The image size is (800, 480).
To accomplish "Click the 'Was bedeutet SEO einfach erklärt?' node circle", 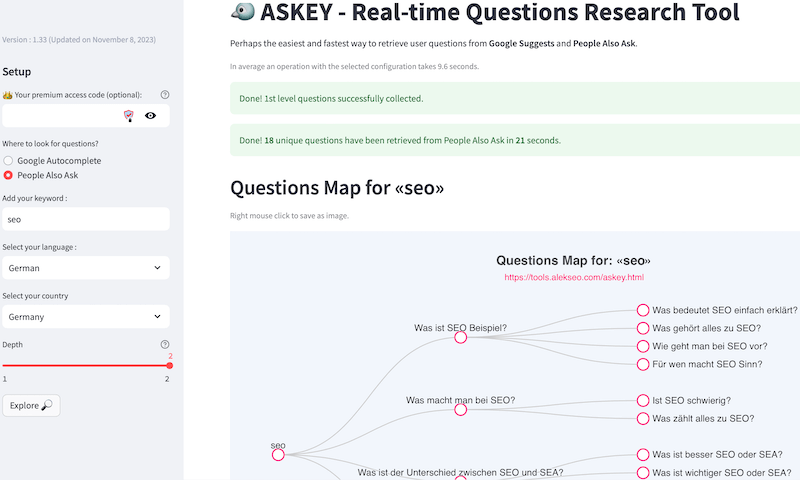I will tap(643, 311).
